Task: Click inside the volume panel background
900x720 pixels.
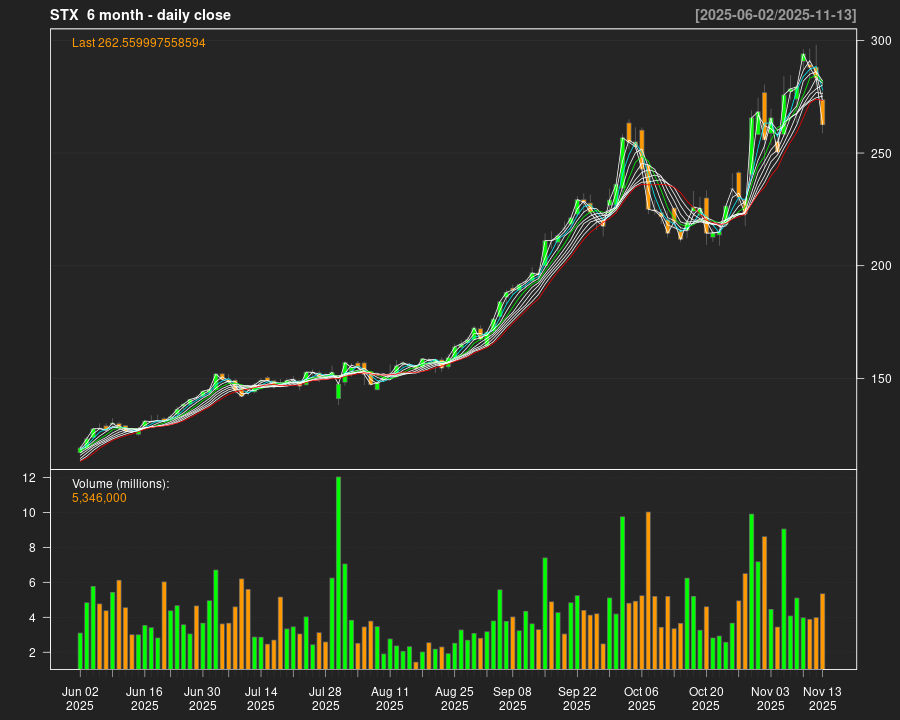Action: click(450, 520)
